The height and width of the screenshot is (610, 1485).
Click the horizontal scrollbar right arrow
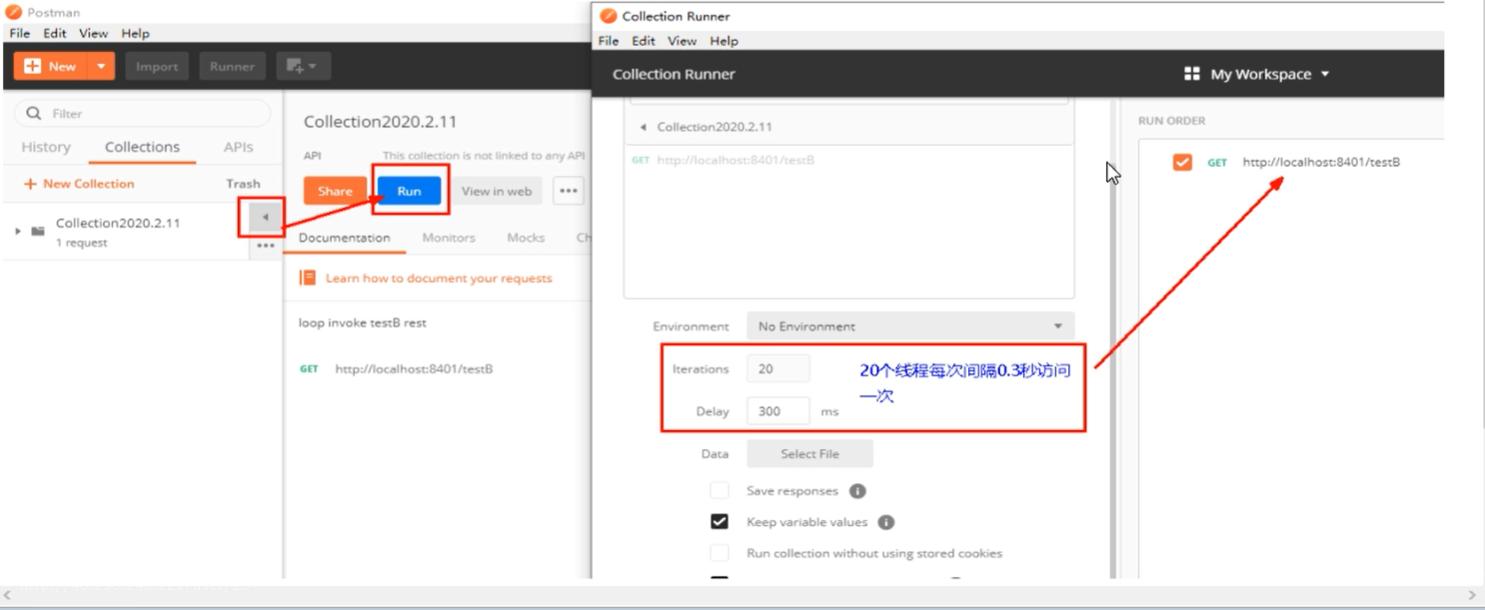point(1471,595)
